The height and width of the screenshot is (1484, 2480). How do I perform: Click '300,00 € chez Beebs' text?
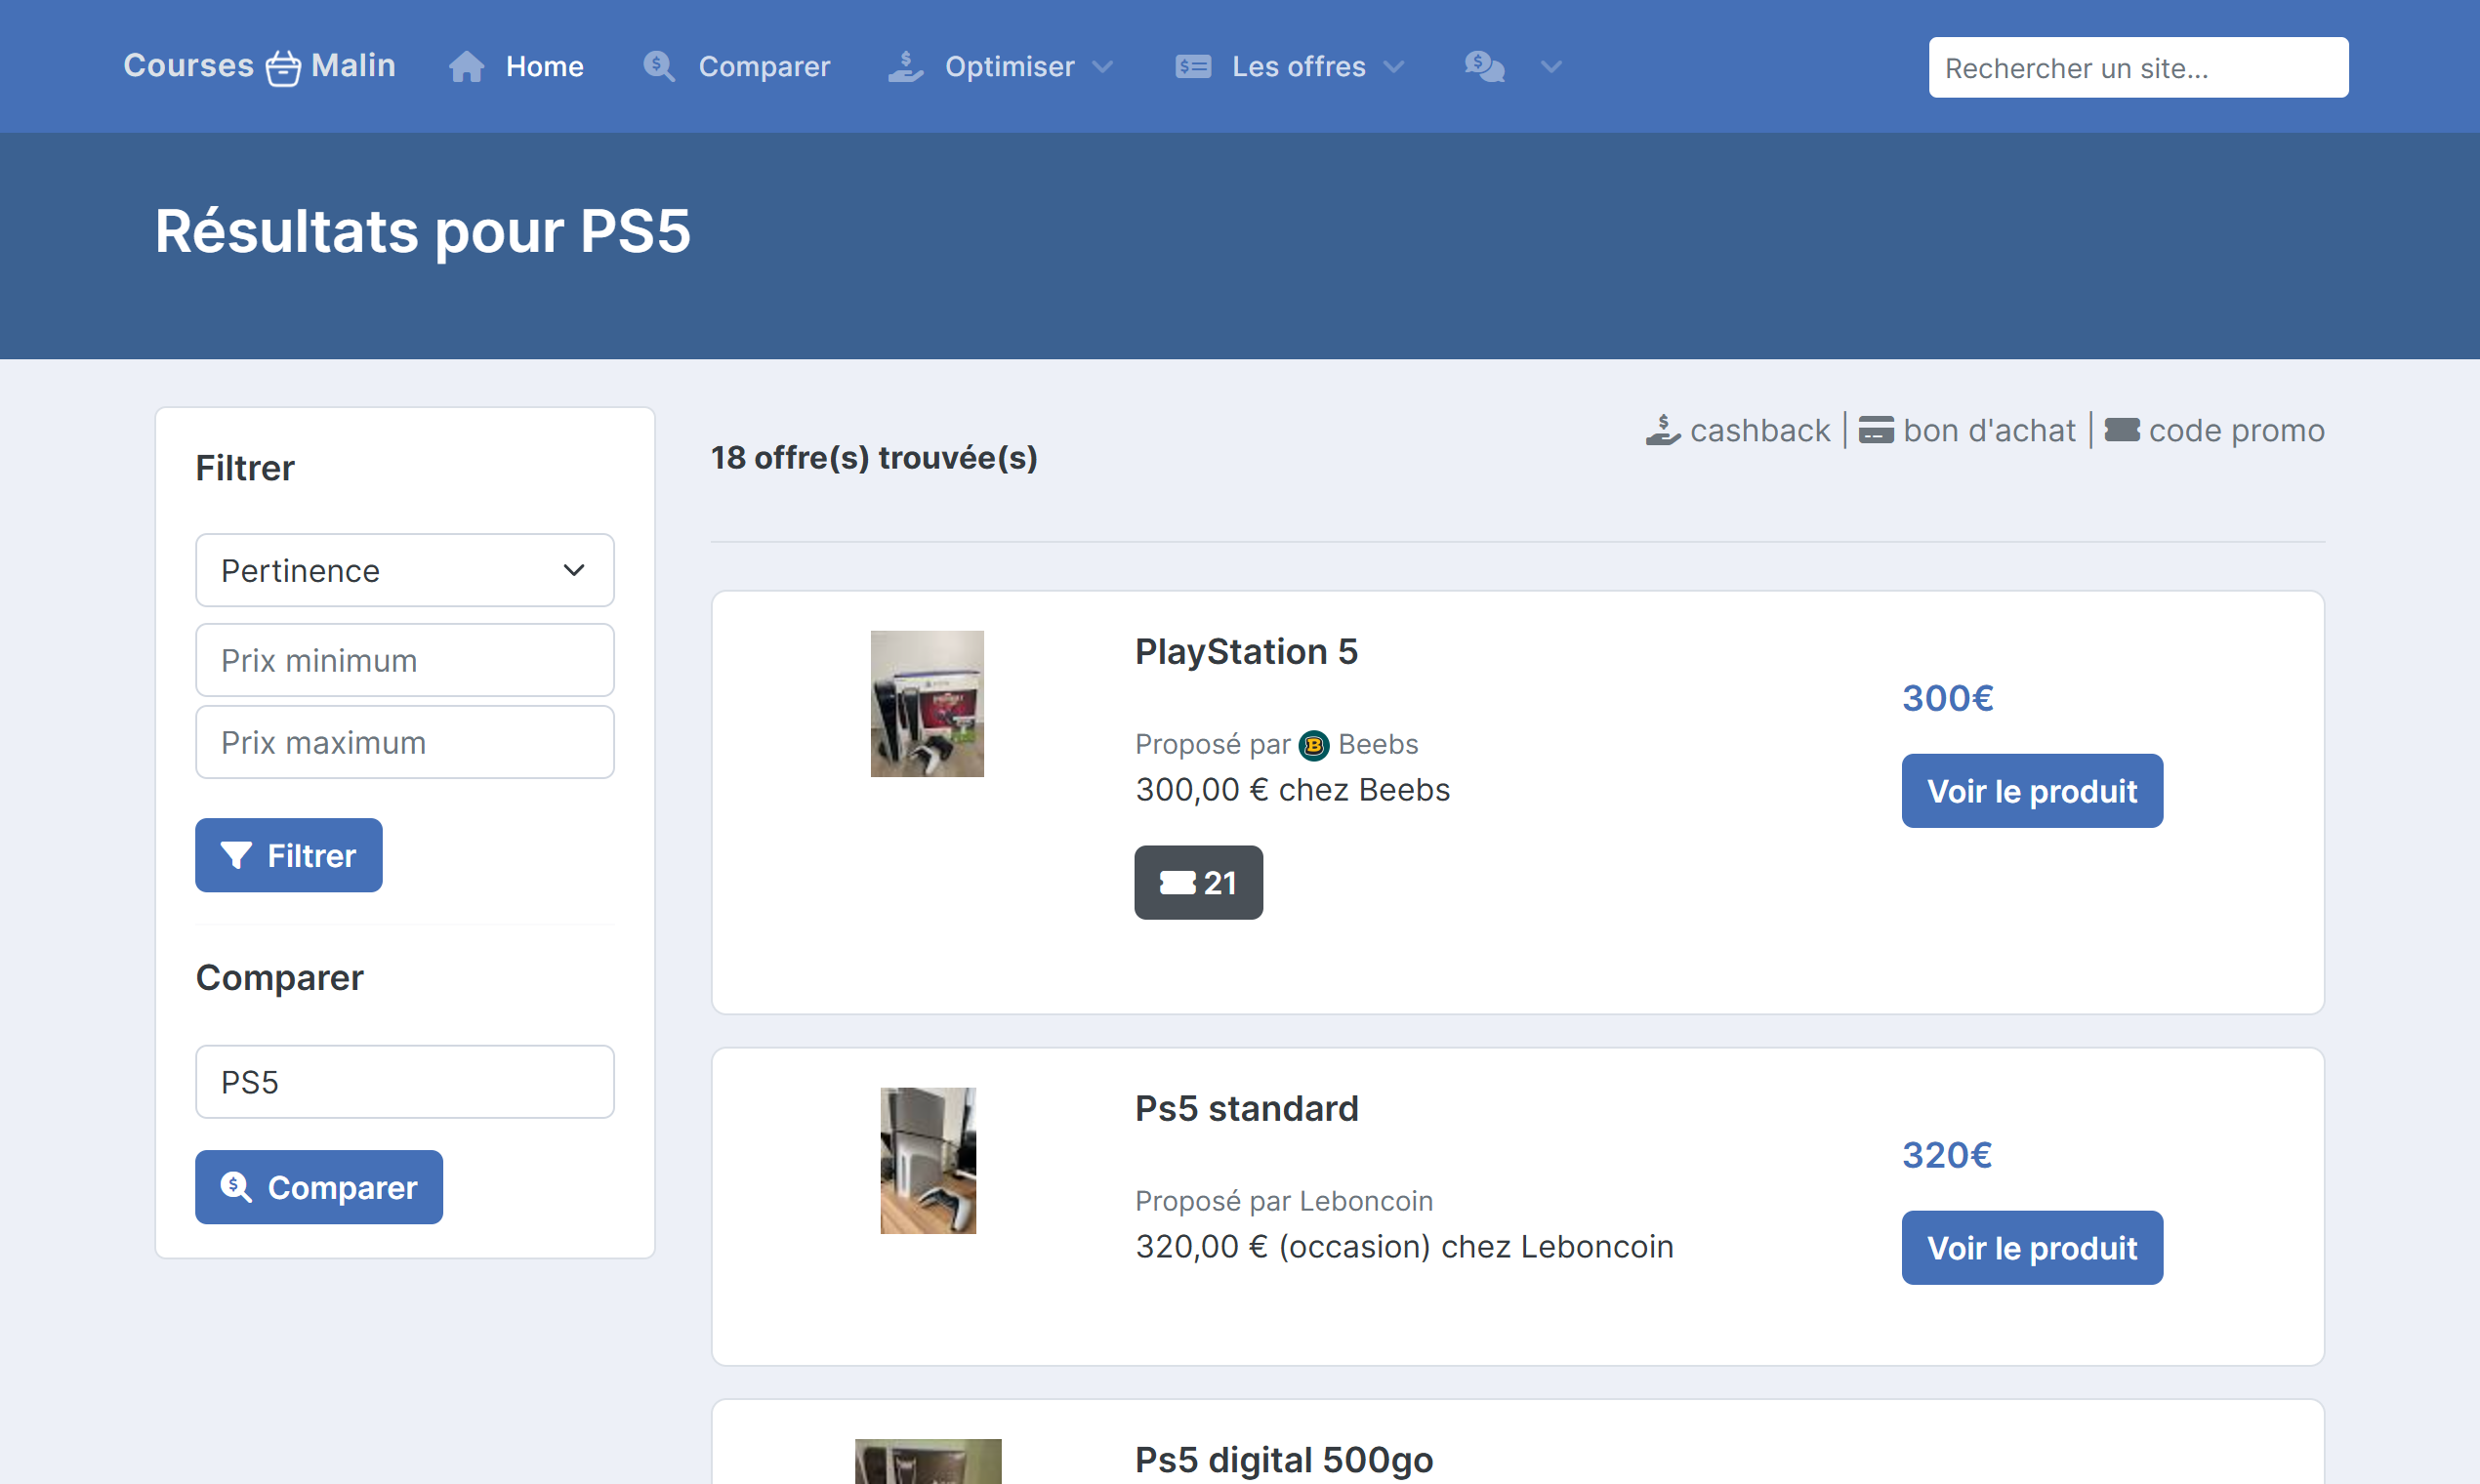coord(1292,790)
